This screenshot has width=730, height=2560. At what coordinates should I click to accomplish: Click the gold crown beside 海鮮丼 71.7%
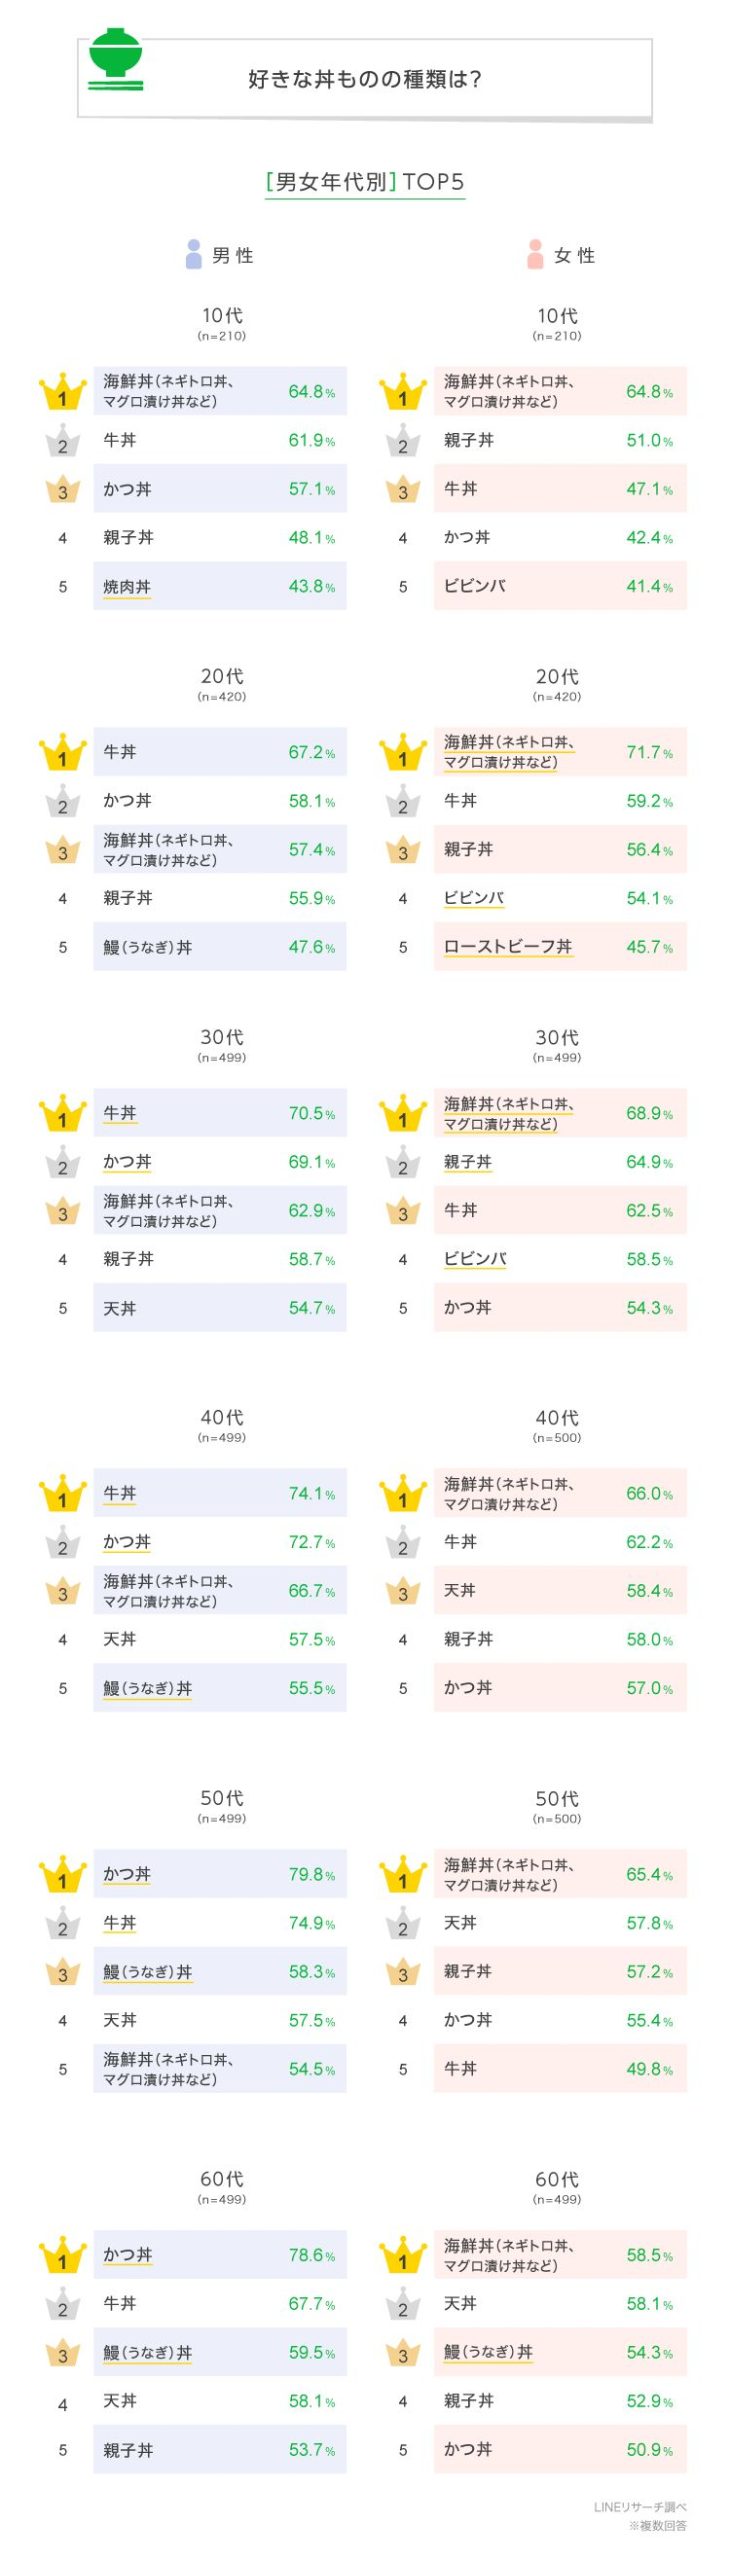click(x=403, y=752)
